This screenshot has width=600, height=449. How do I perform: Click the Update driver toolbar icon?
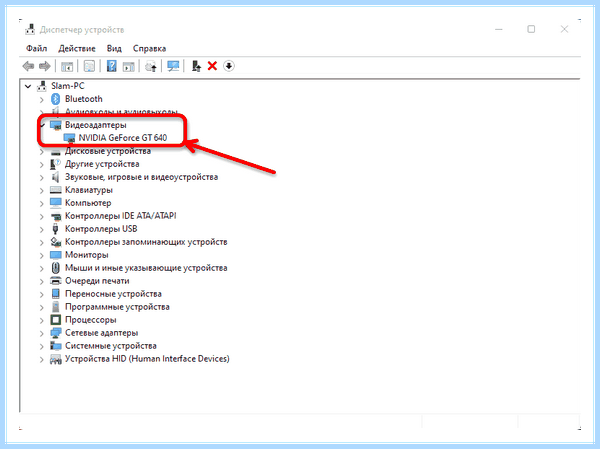pos(151,66)
